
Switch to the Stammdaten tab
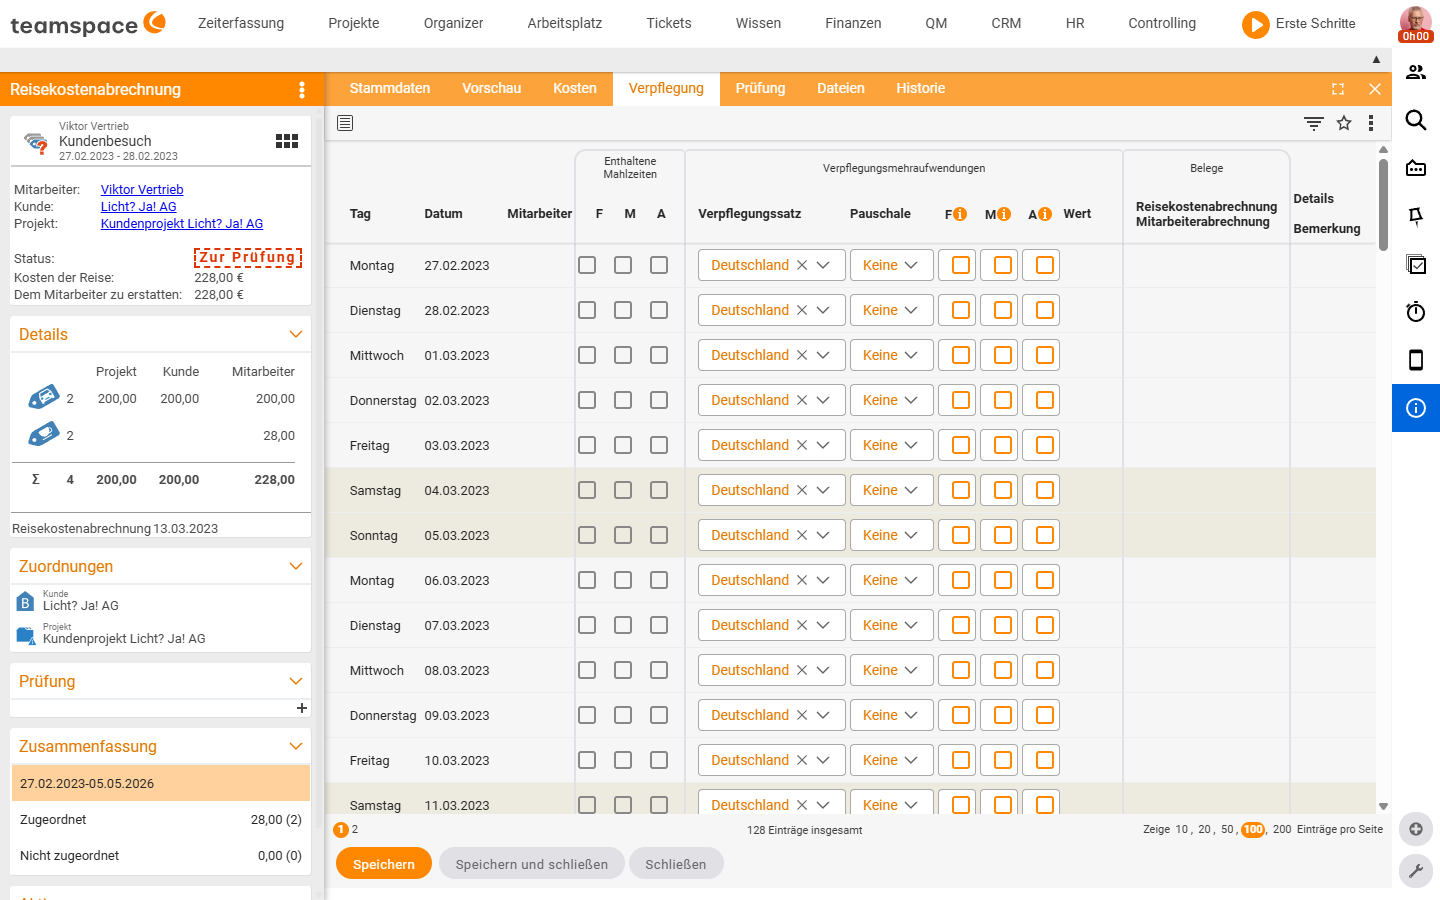390,88
